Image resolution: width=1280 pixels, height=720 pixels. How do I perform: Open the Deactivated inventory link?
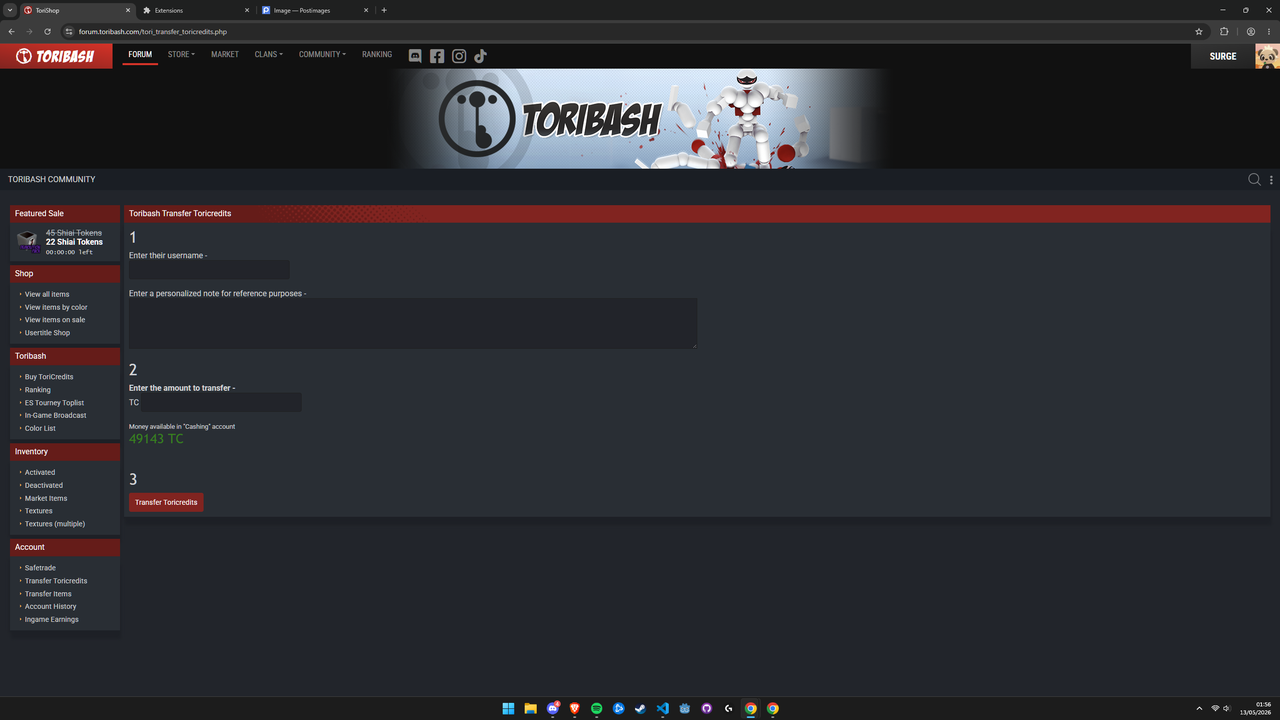[44, 485]
